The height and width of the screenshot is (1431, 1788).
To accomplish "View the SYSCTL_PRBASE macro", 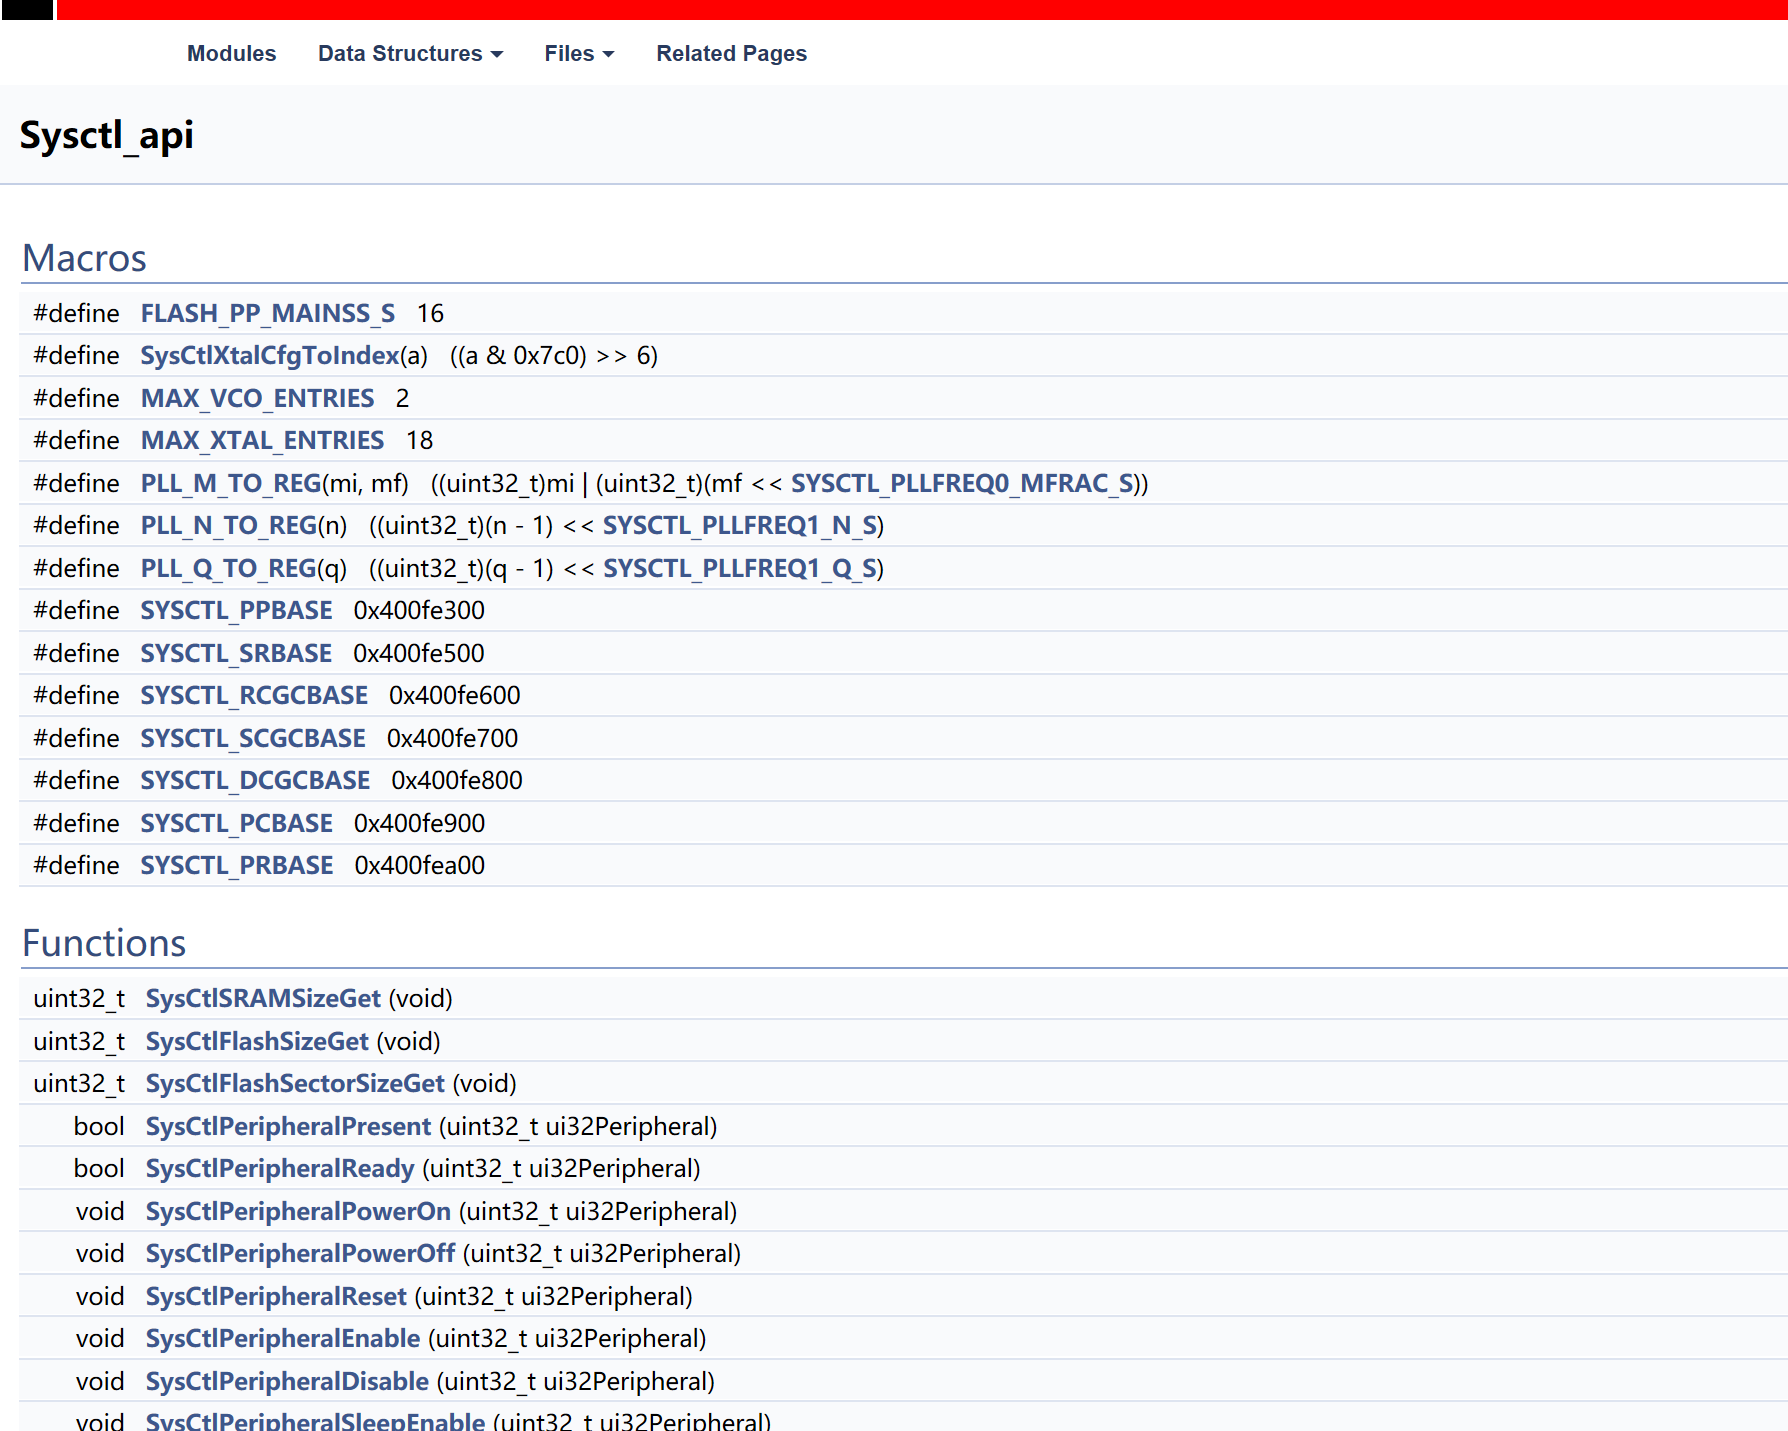I will click(x=237, y=866).
